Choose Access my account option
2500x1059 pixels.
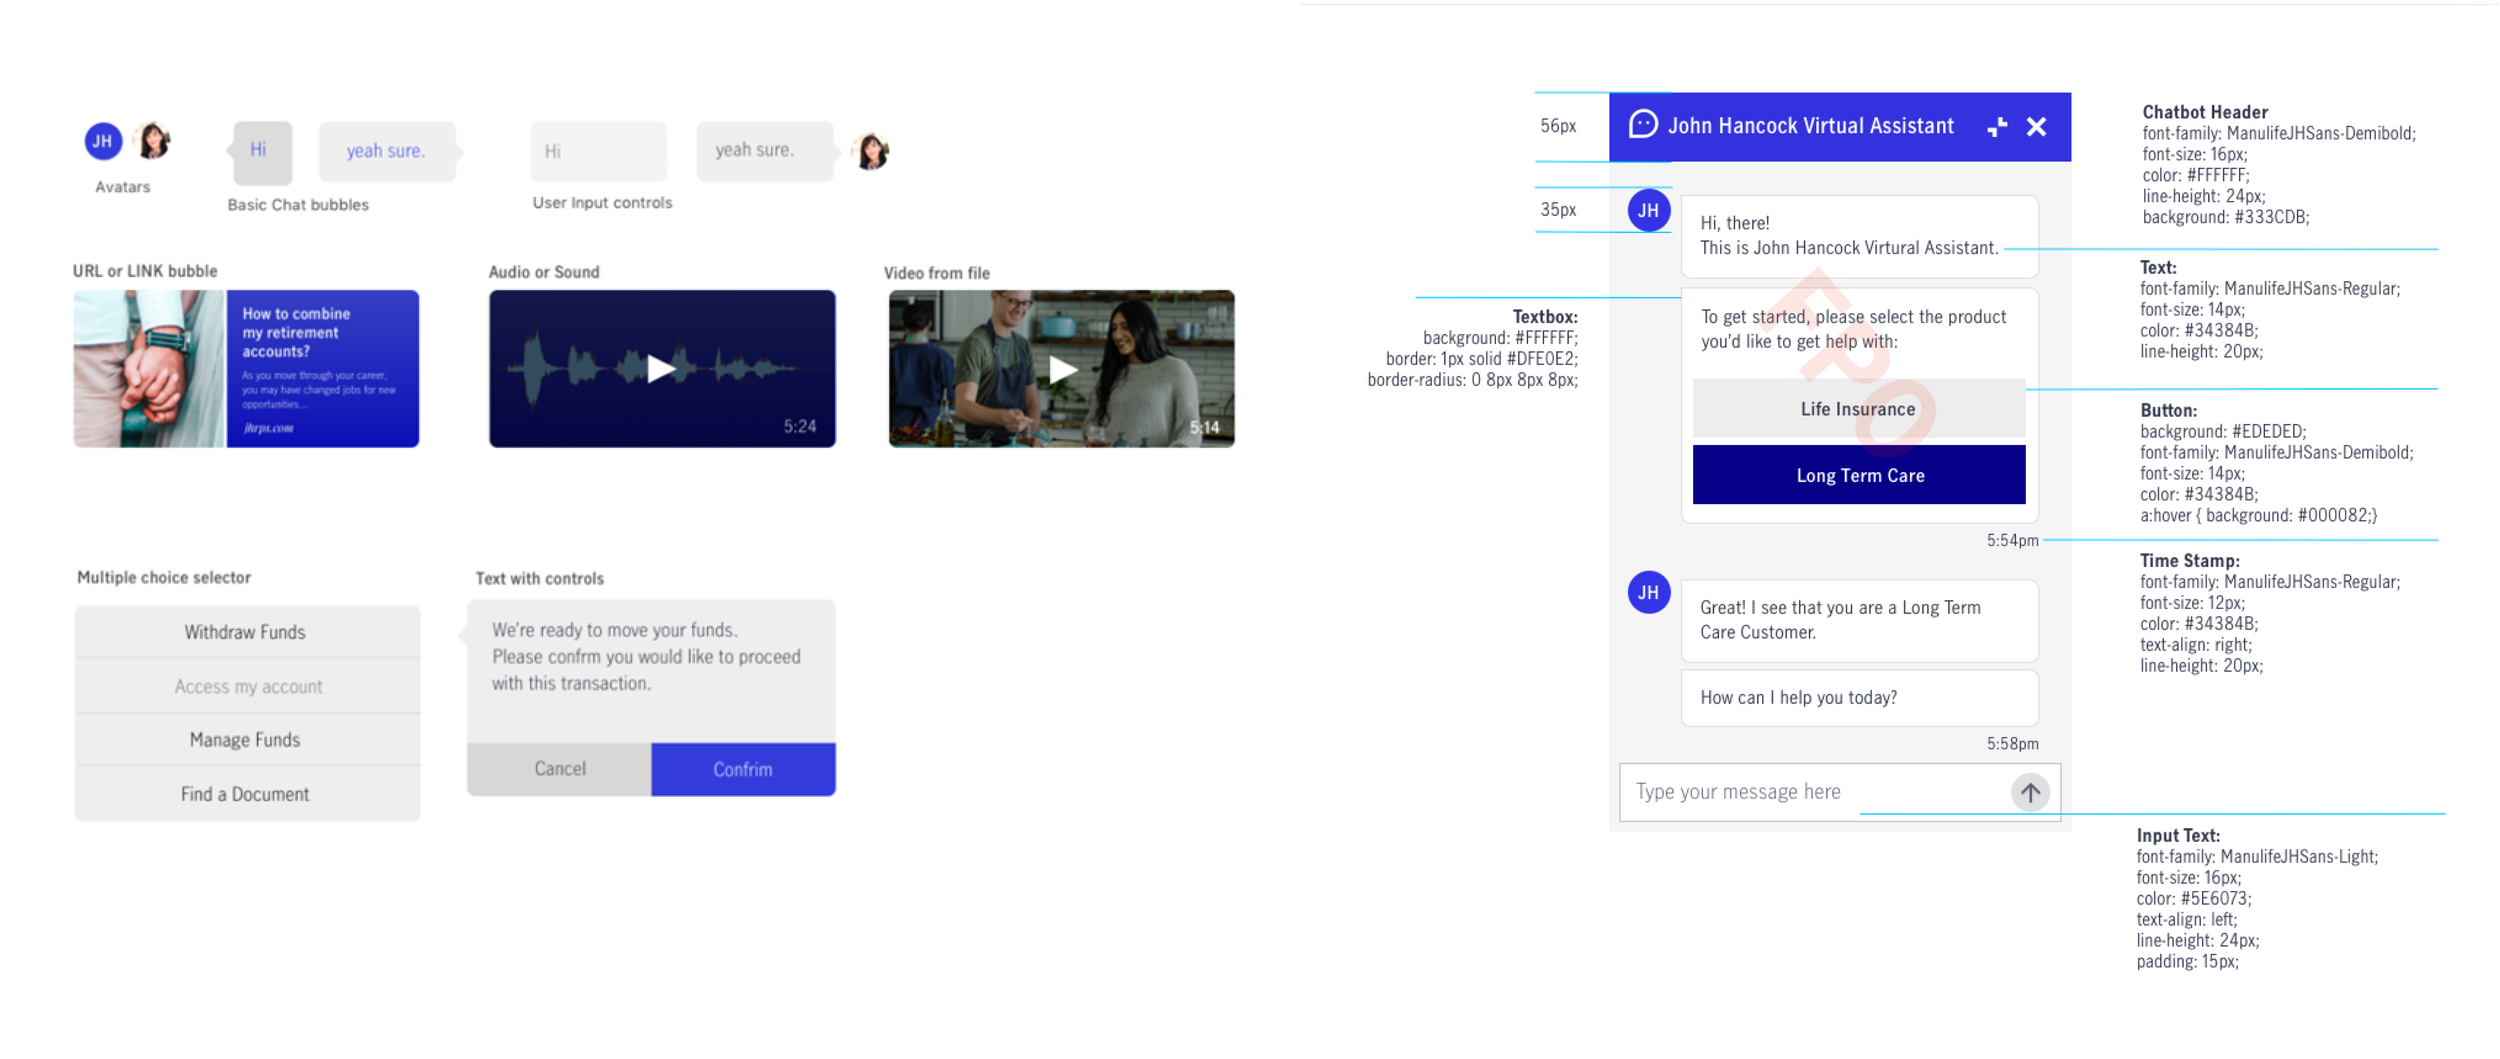246,686
